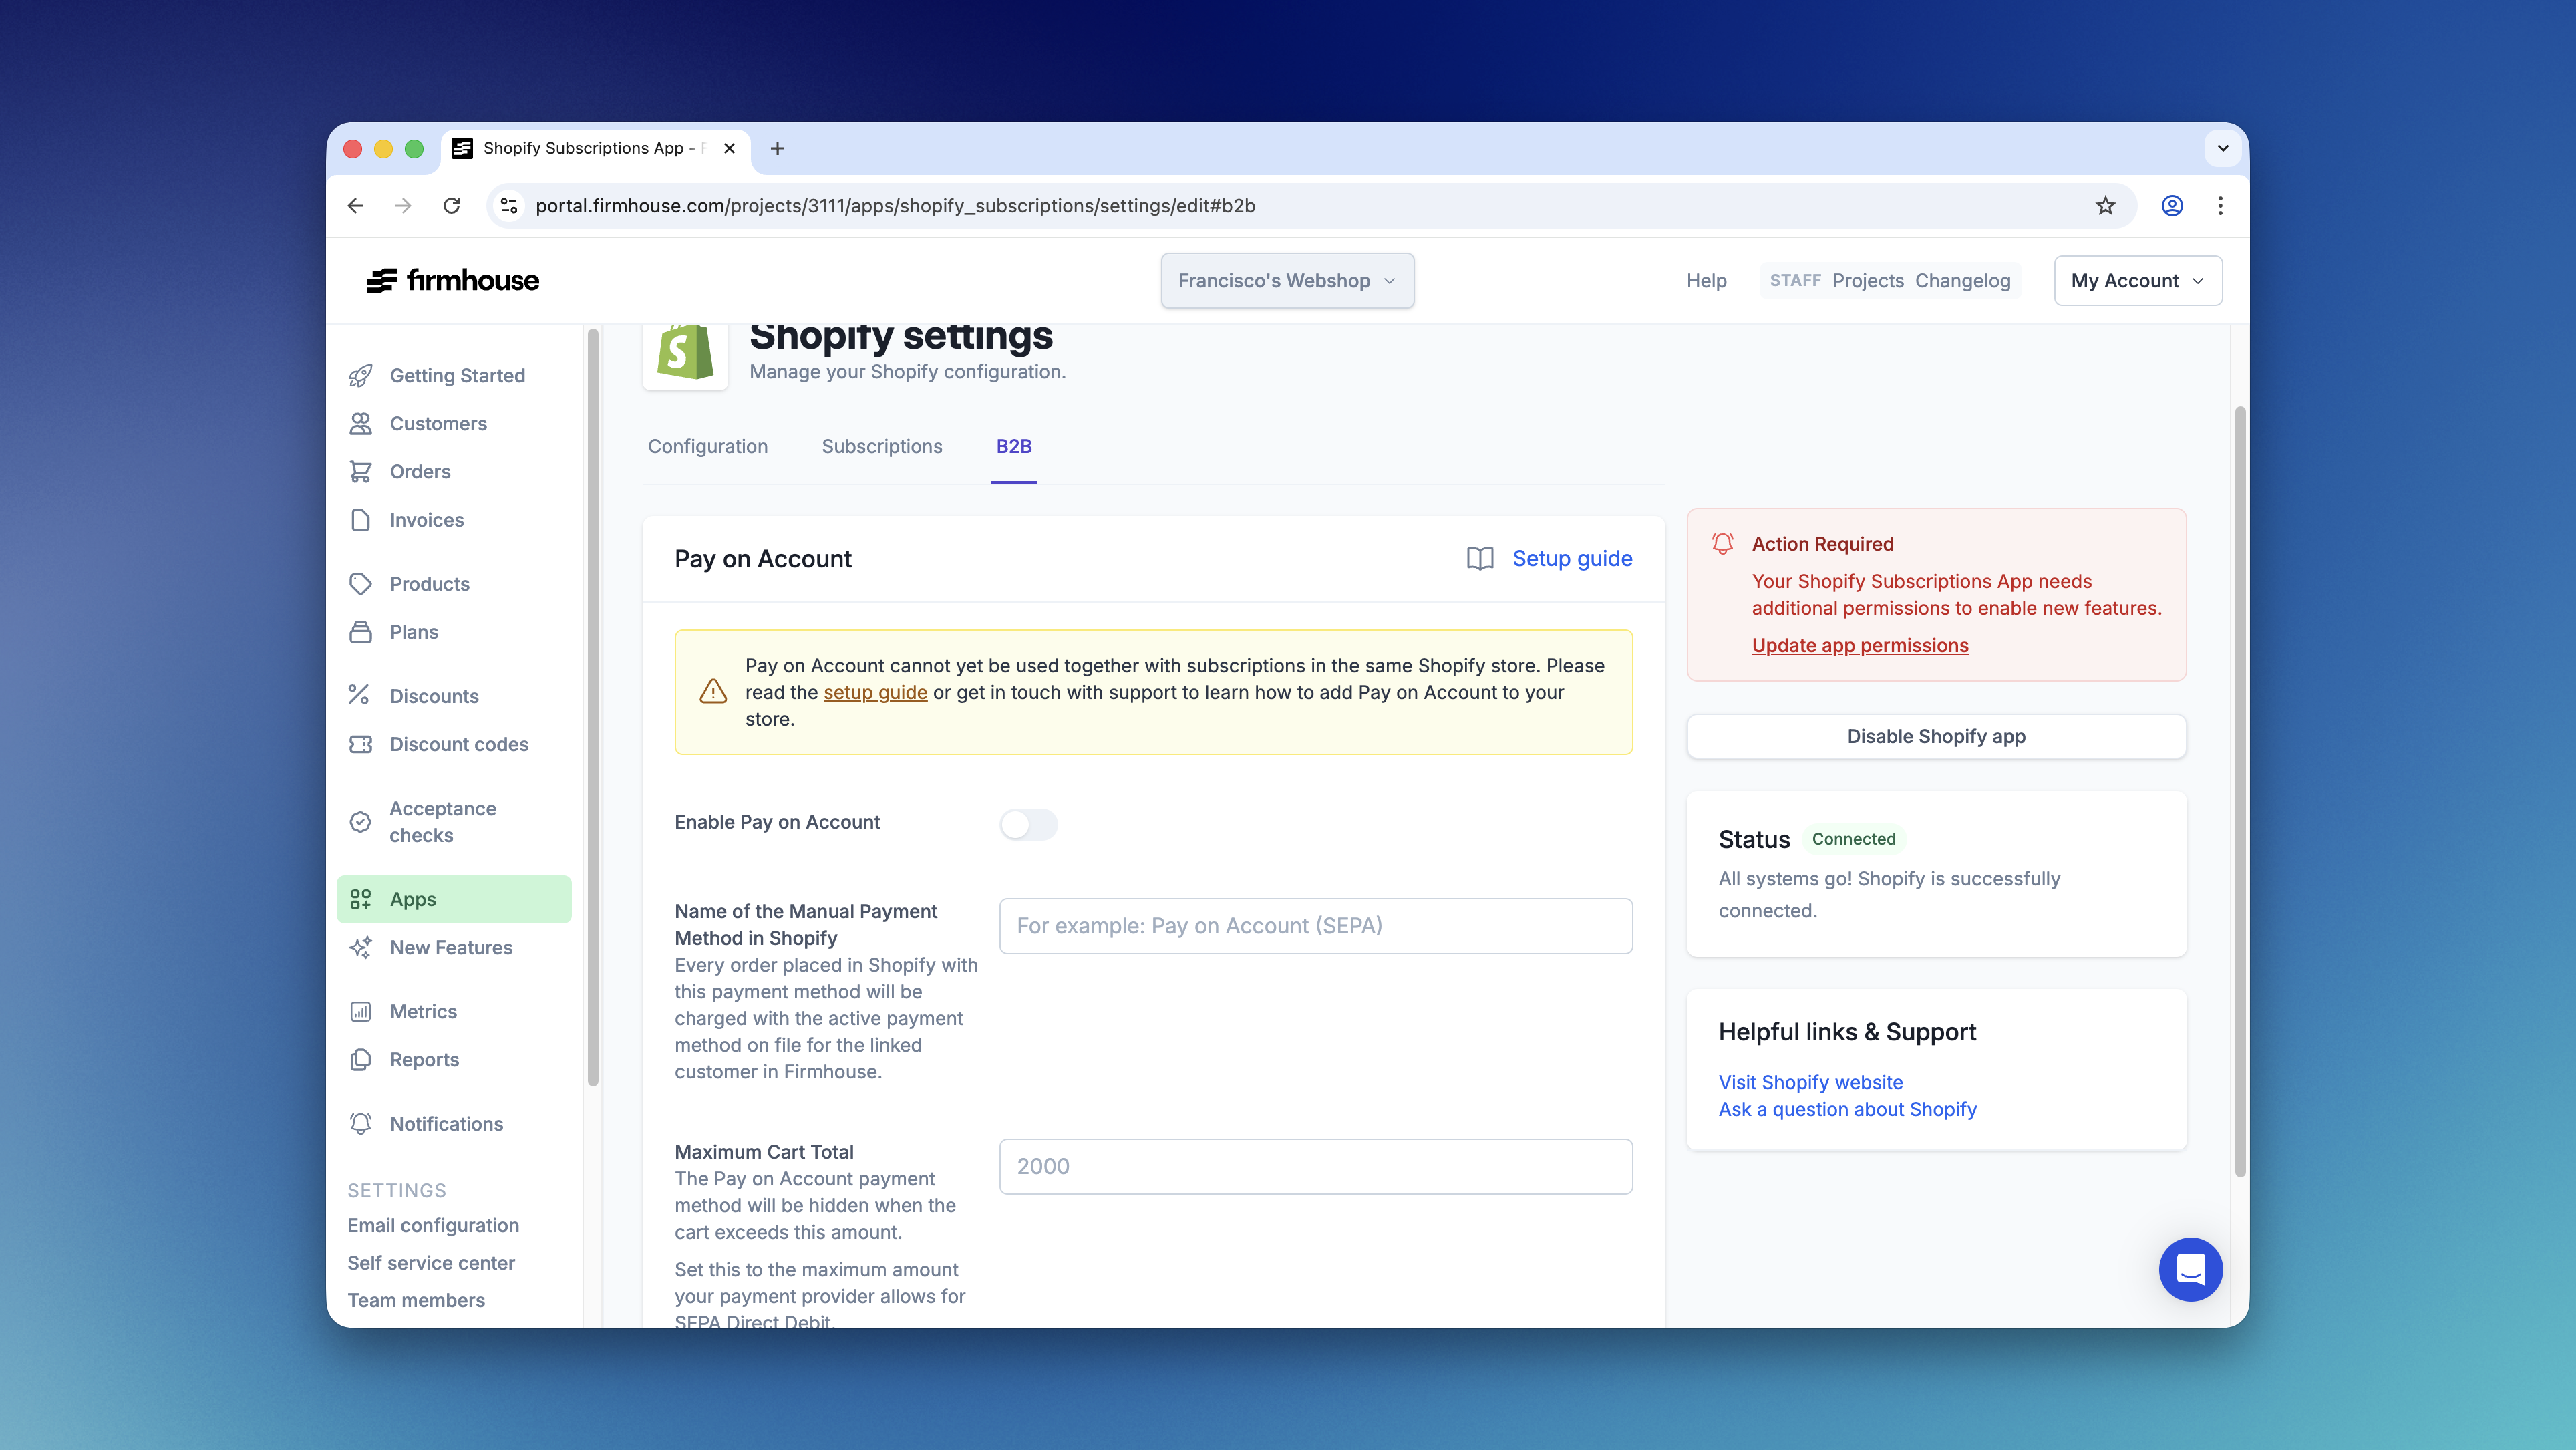This screenshot has height=1450, width=2576.
Task: Click the Getting Started rocket icon
Action: point(360,376)
